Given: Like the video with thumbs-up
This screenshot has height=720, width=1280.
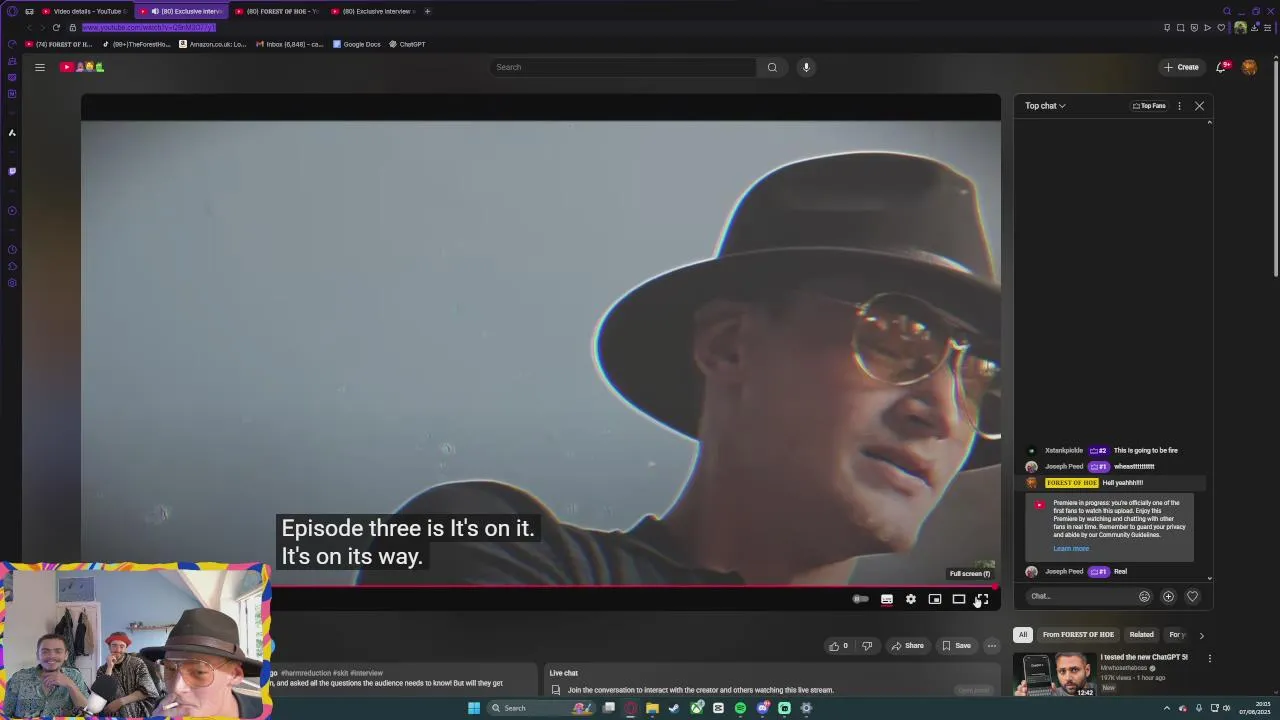Looking at the screenshot, I should [x=838, y=646].
